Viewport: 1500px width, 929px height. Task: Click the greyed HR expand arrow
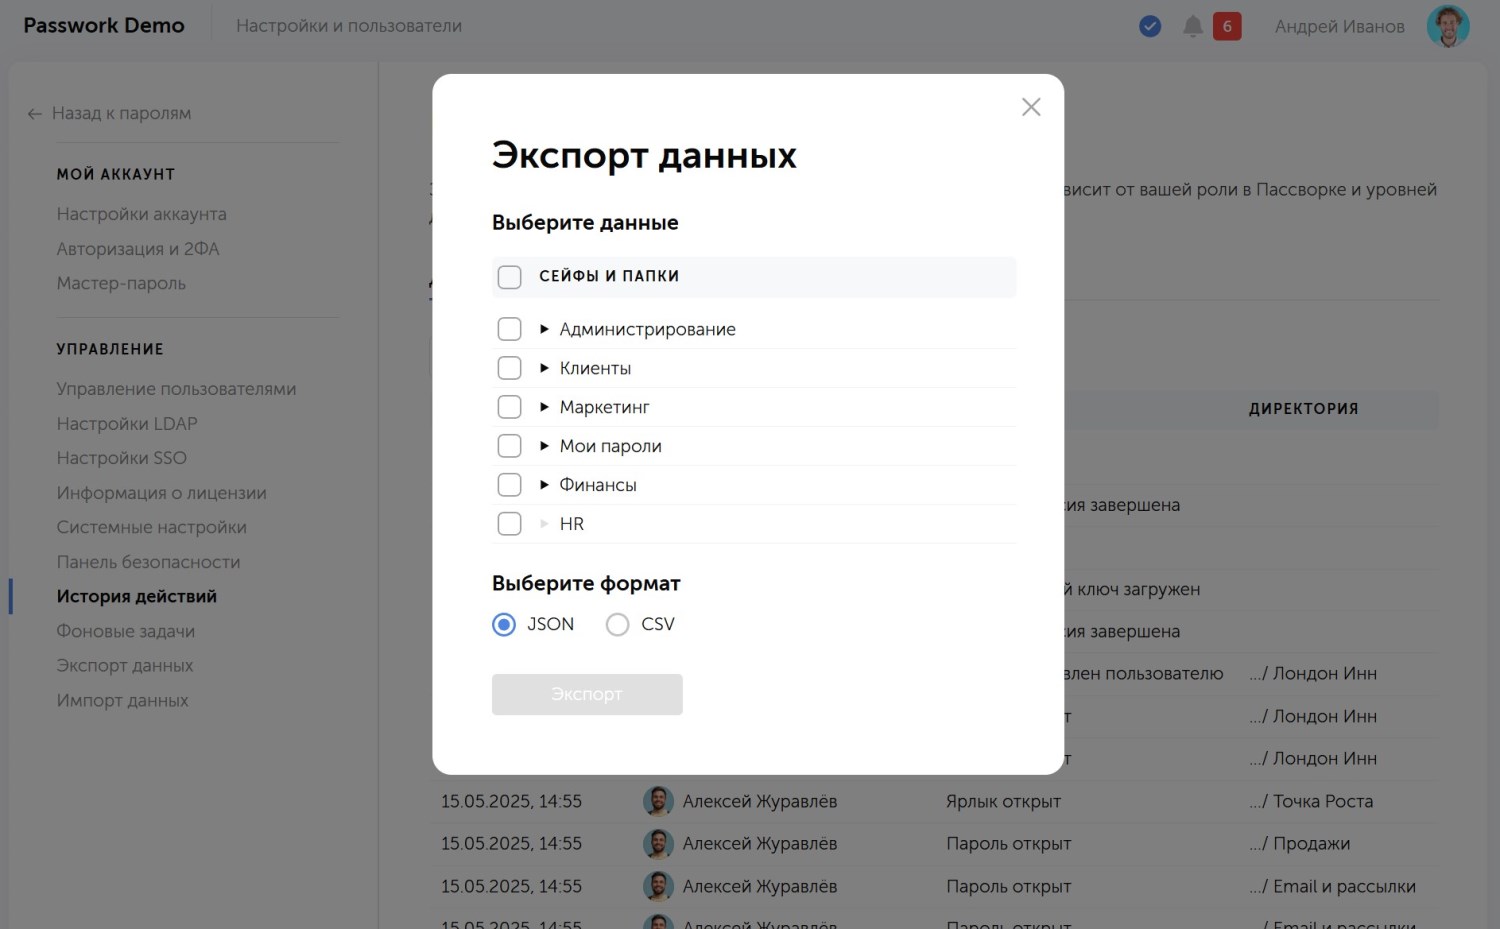coord(544,524)
